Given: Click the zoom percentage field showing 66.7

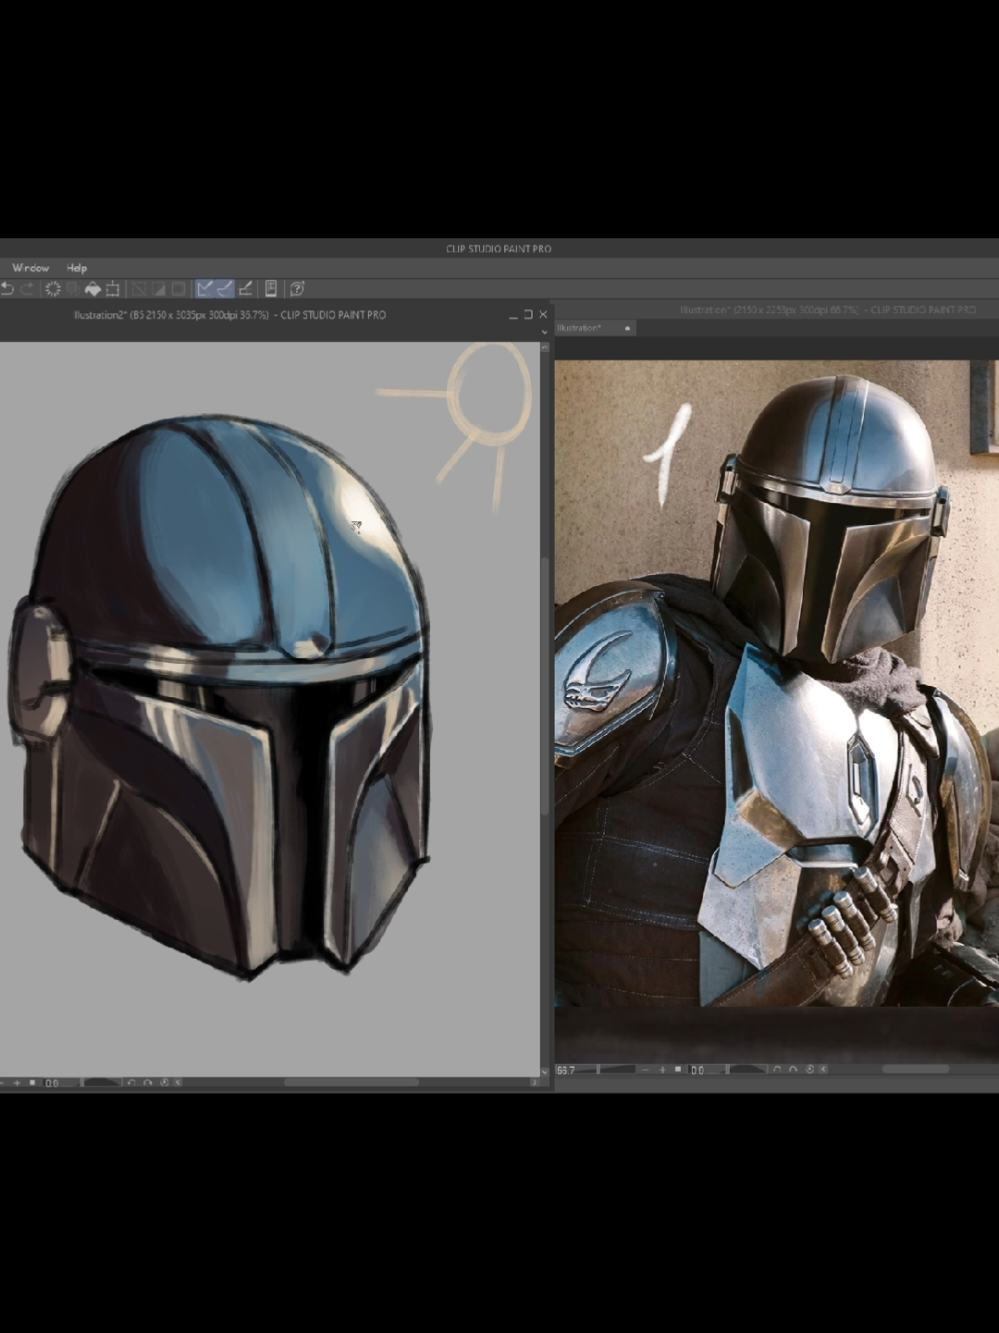Looking at the screenshot, I should tap(565, 1070).
